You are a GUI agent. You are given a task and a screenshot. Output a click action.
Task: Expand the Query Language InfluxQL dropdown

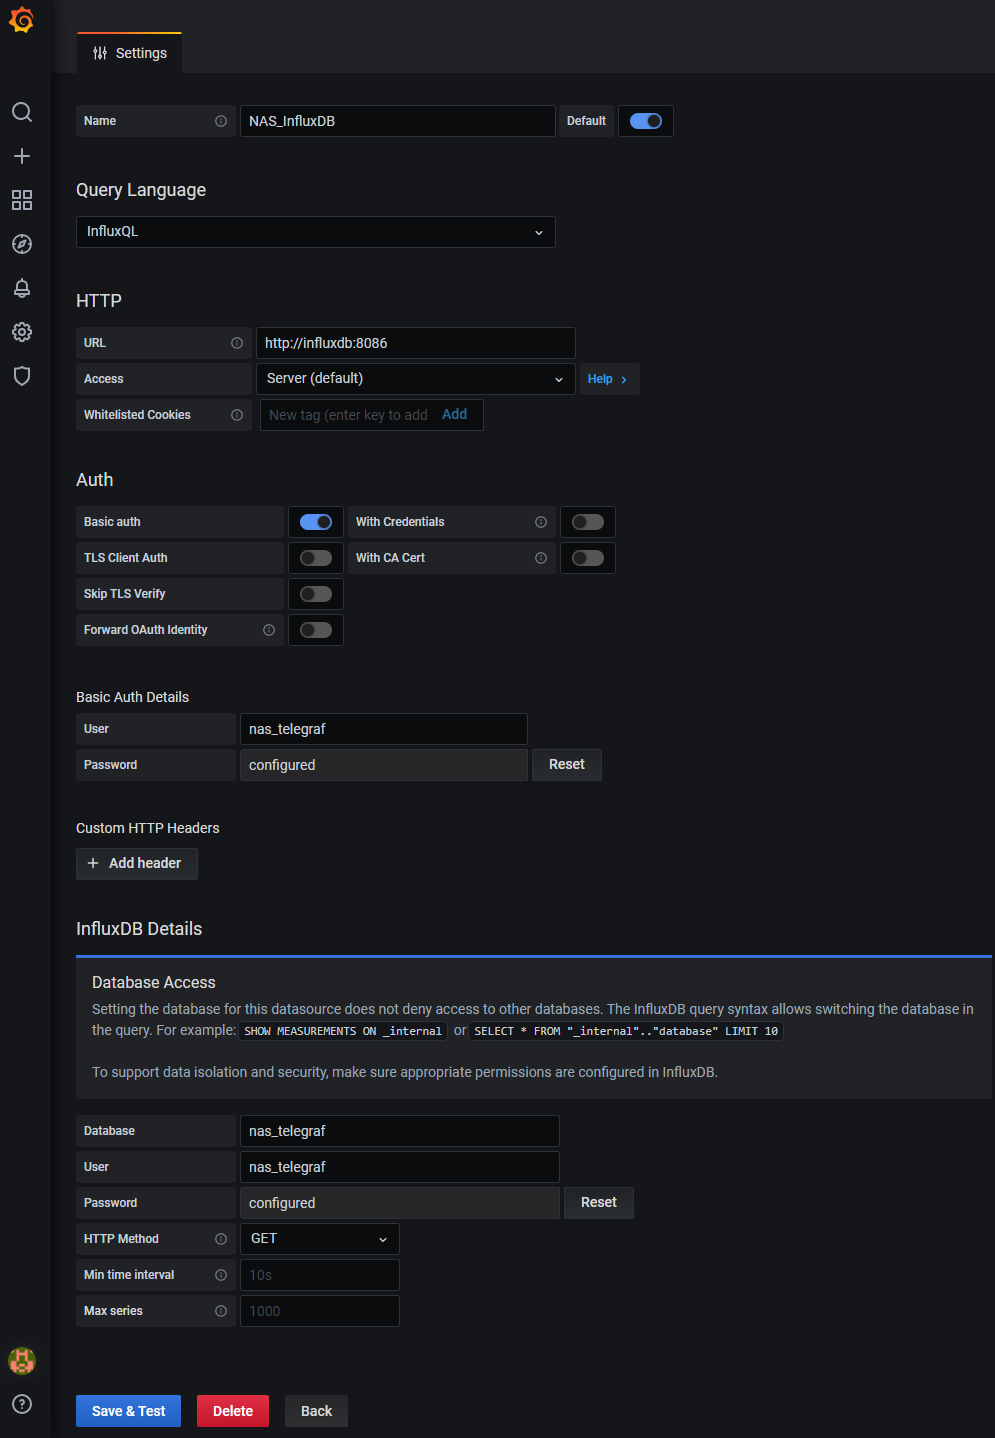coord(315,232)
